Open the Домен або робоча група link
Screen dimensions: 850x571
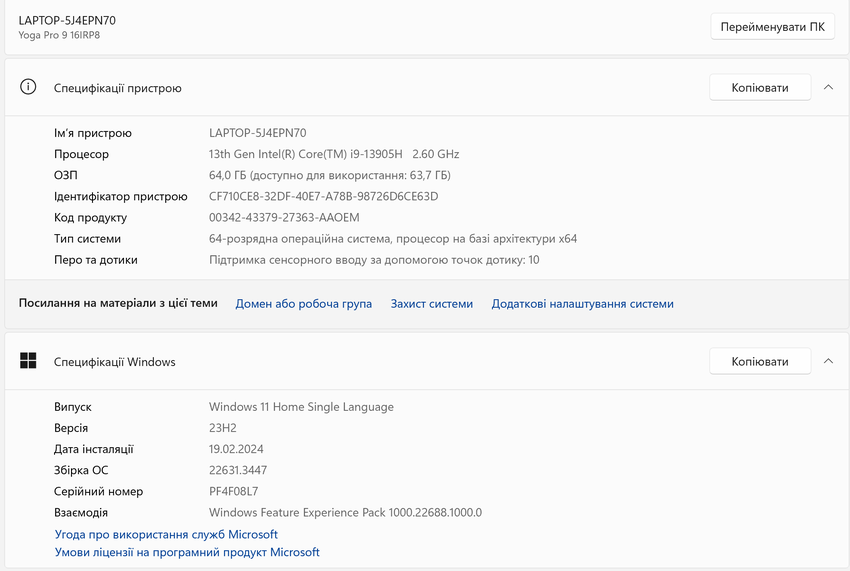(x=303, y=304)
